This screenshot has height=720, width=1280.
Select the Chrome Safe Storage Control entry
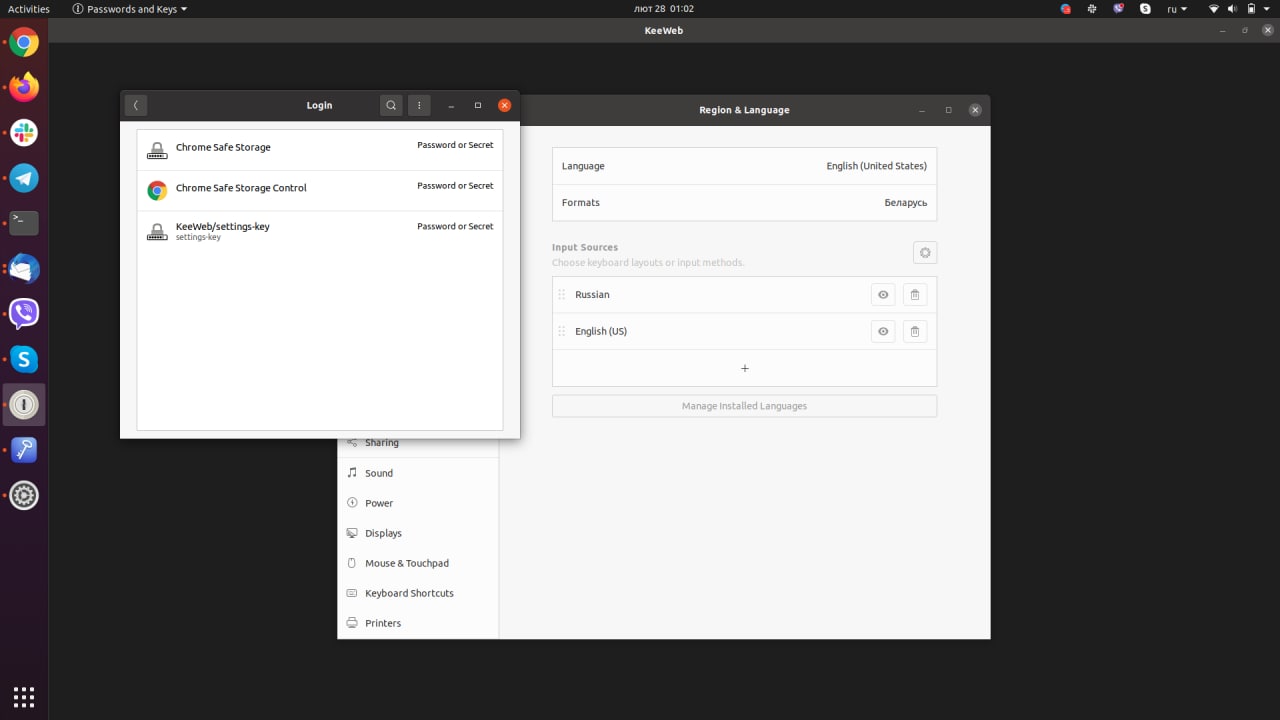320,190
